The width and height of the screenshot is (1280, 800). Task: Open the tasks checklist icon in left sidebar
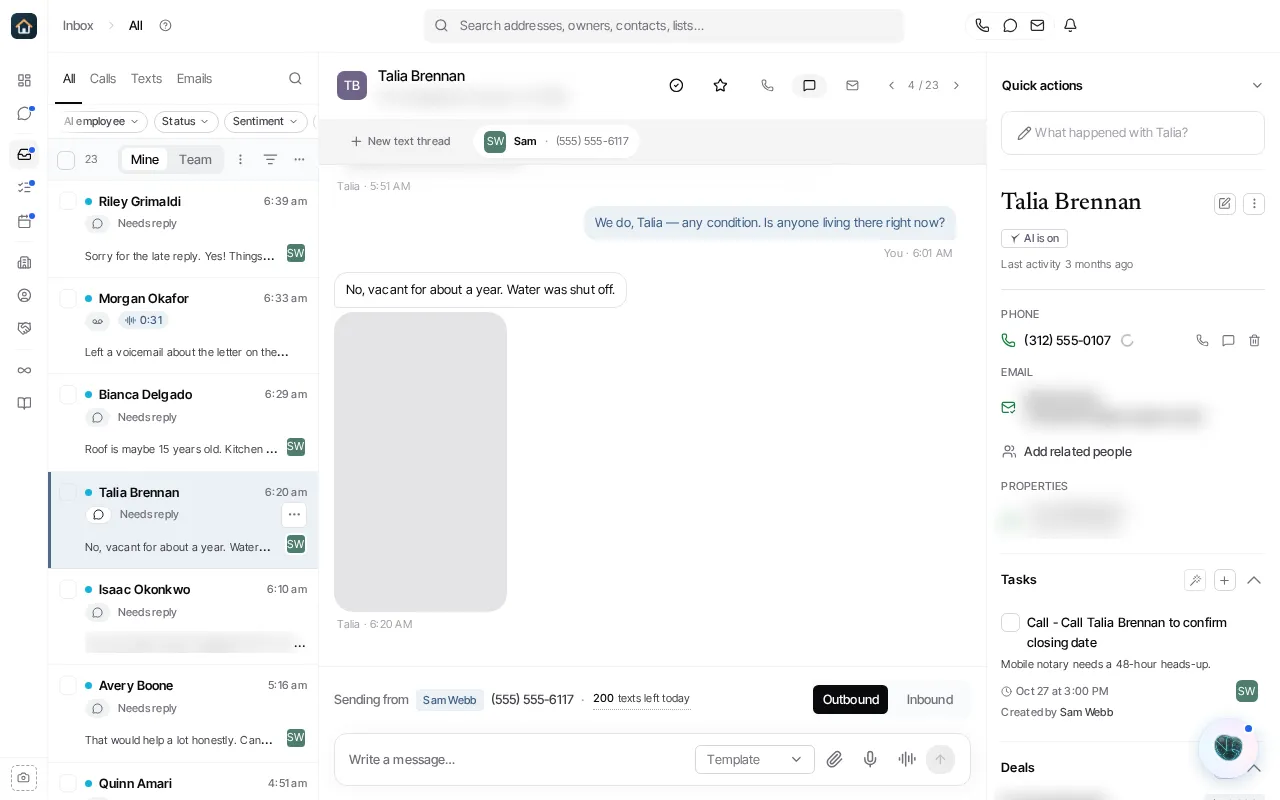point(24,188)
